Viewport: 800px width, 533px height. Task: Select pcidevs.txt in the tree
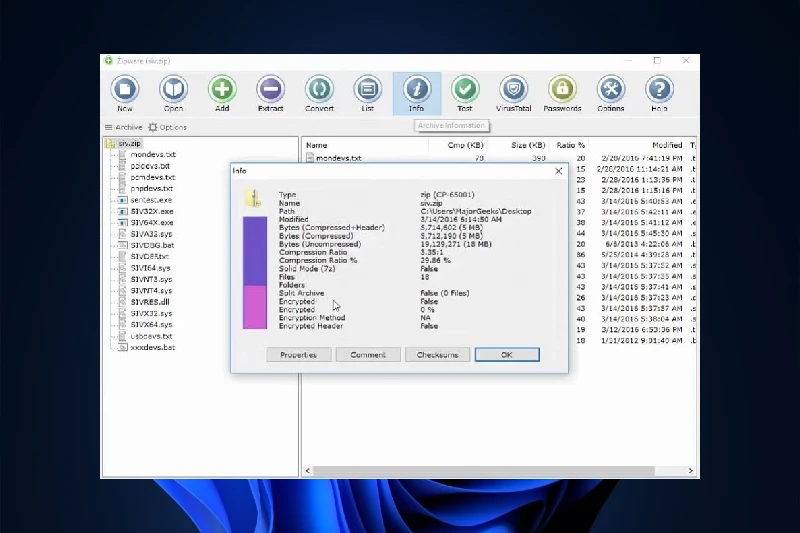click(149, 166)
